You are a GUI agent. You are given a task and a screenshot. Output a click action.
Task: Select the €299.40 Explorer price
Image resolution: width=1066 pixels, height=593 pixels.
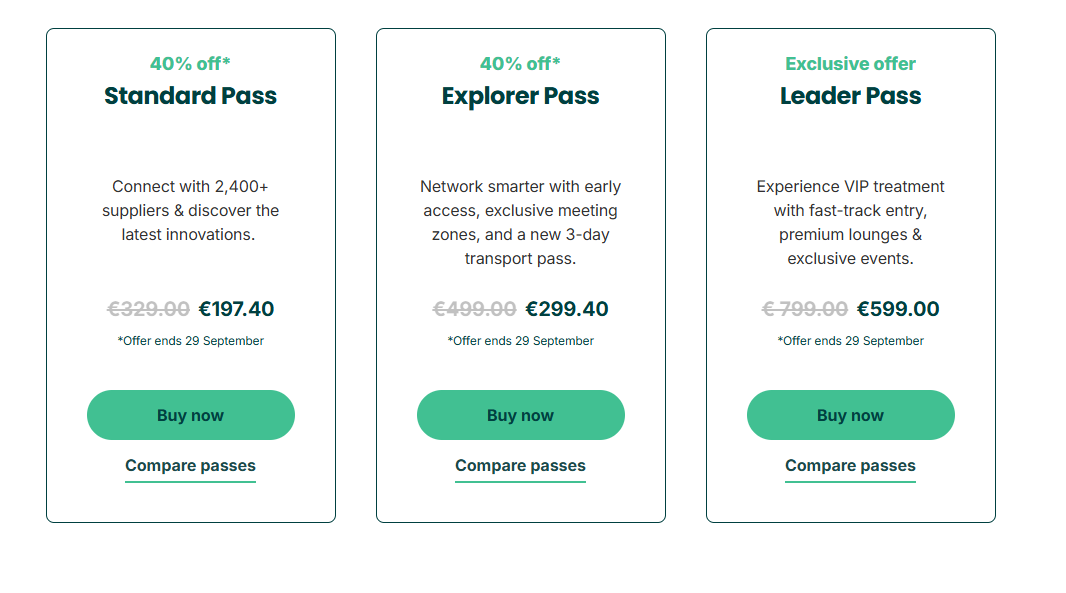coord(567,309)
